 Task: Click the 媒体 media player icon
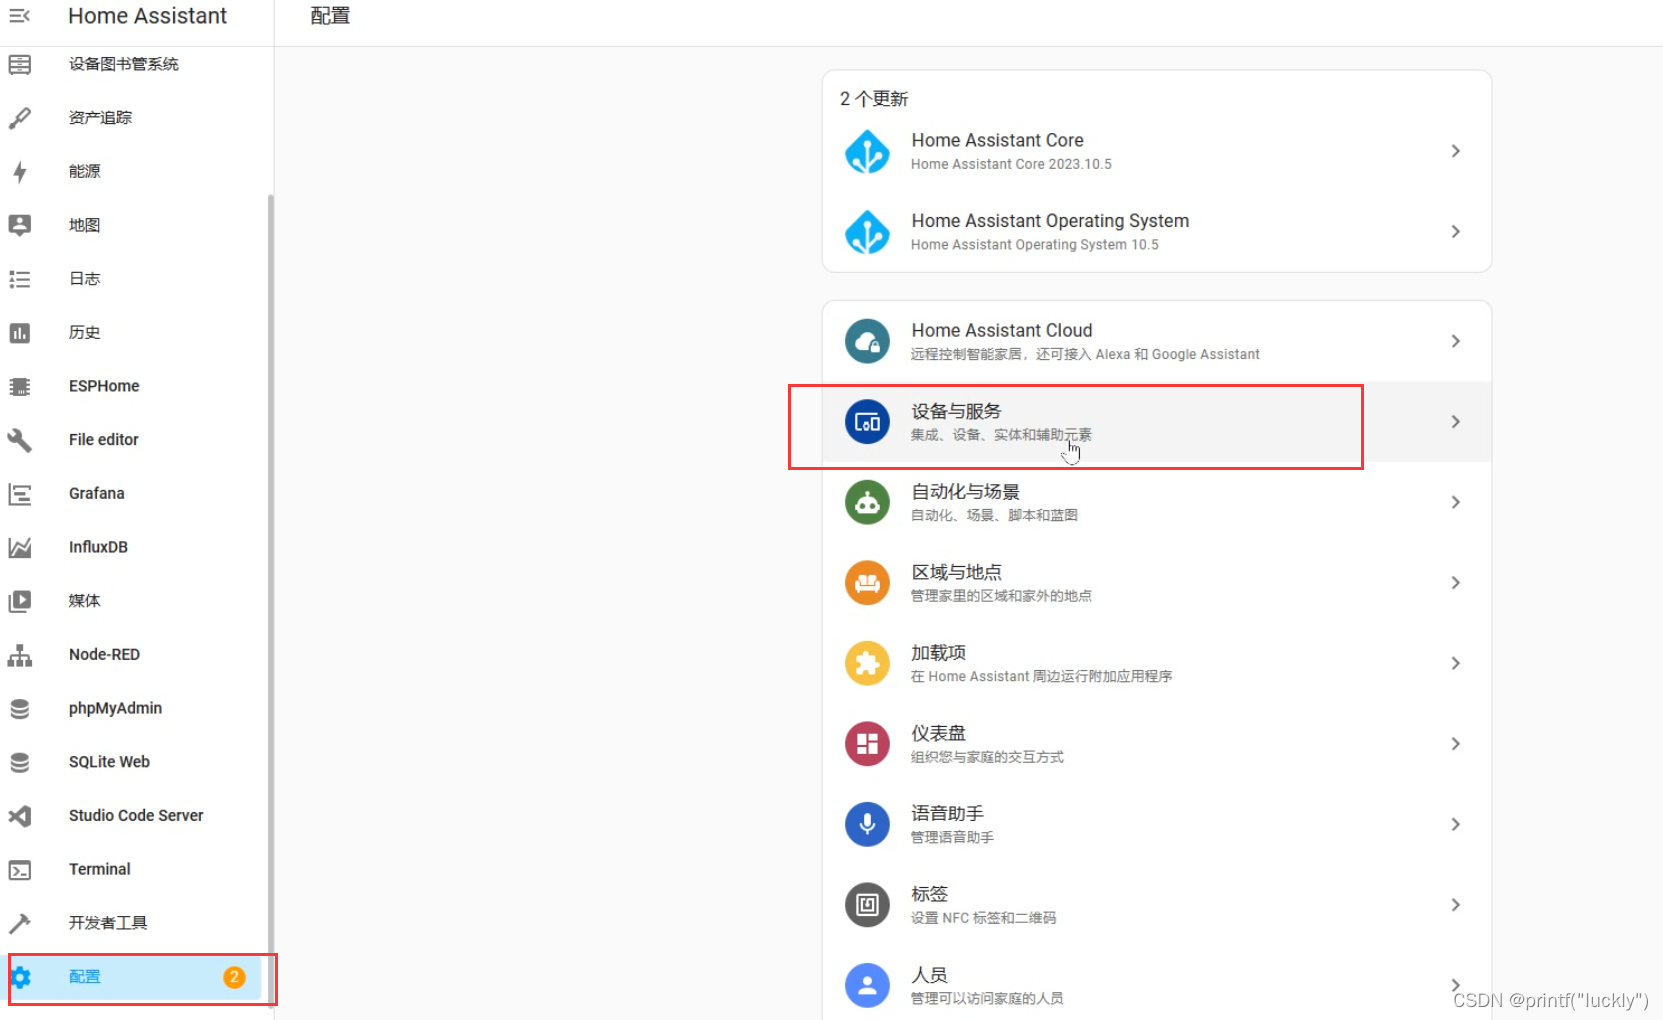coord(20,601)
